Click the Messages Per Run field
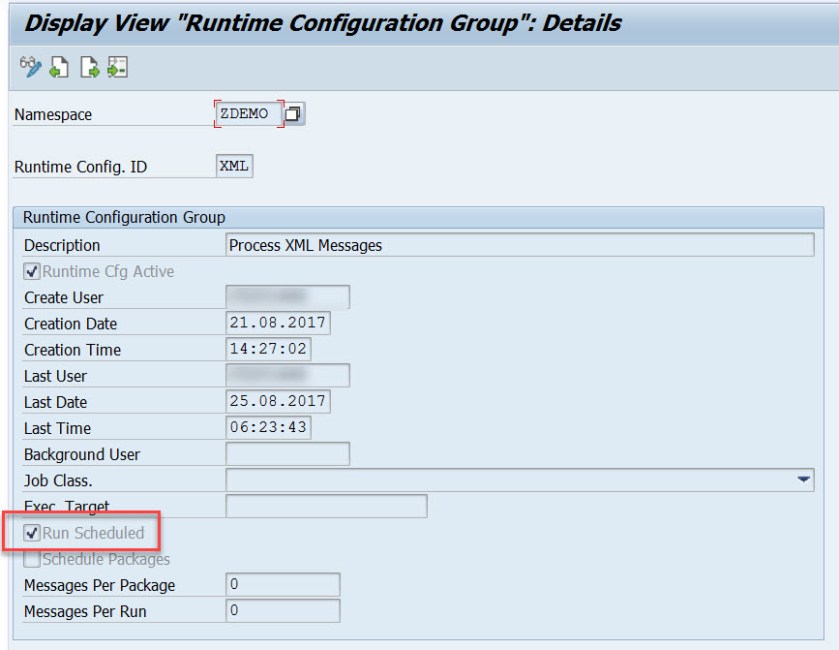 point(283,611)
